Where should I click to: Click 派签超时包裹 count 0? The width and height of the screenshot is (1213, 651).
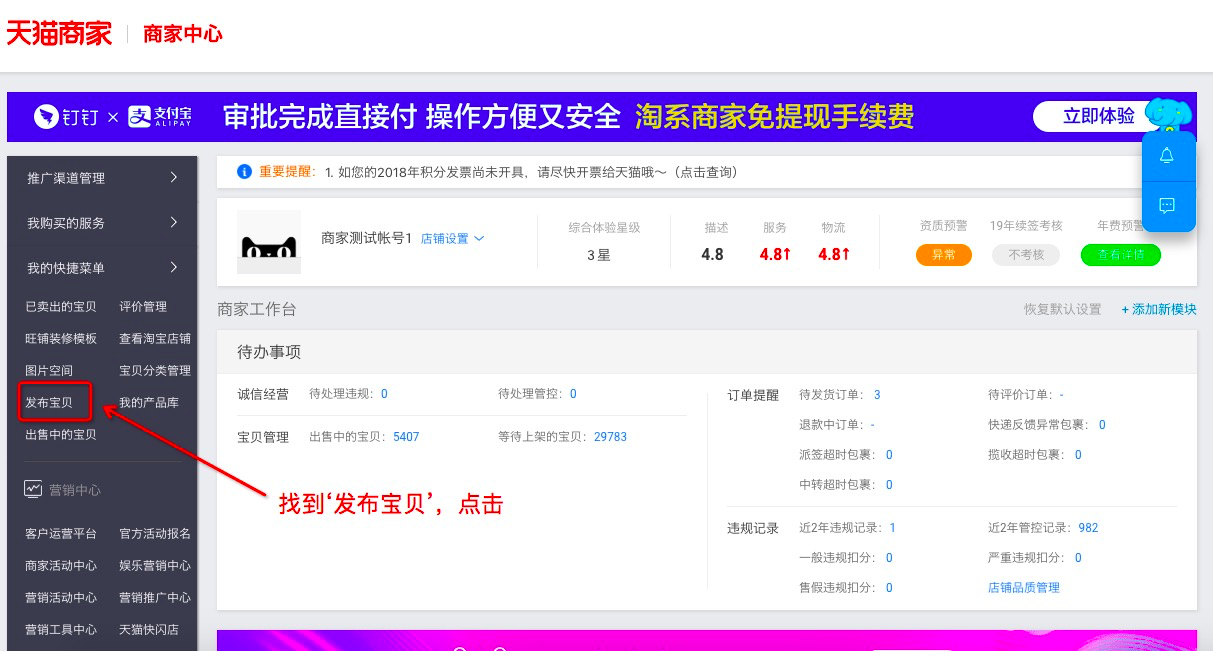coord(889,455)
